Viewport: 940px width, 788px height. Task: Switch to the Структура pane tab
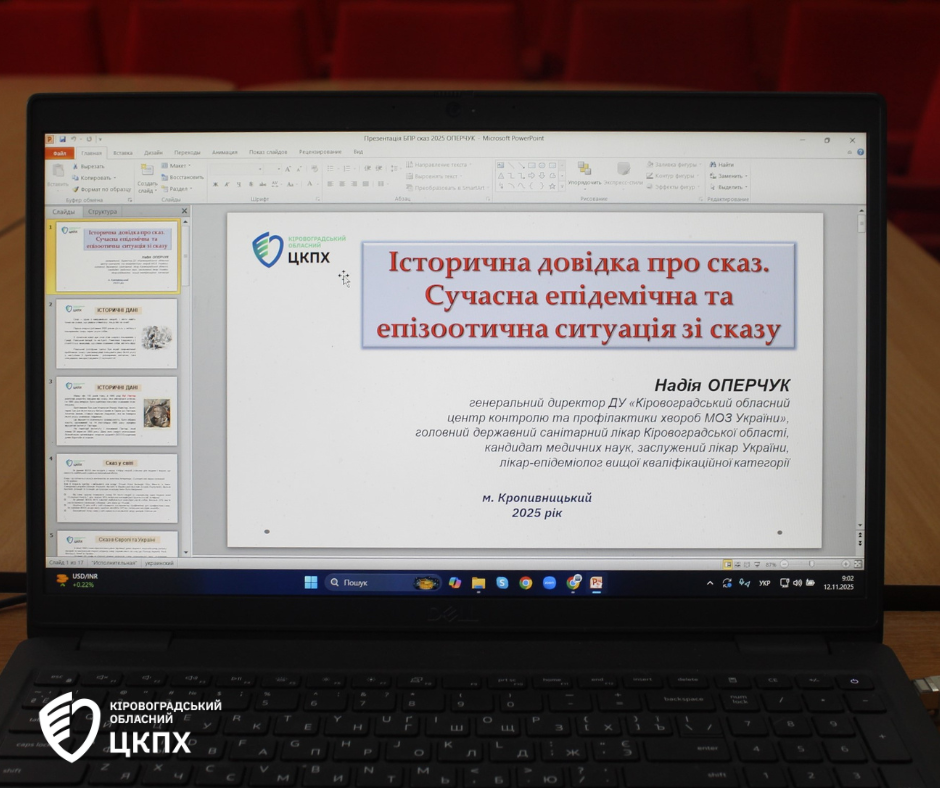click(102, 211)
